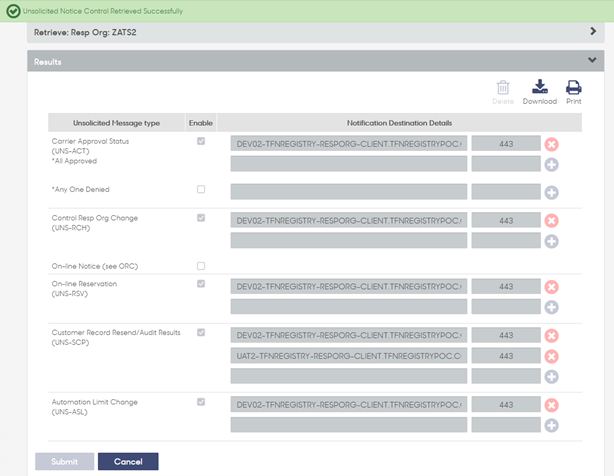614x476 pixels.
Task: Click the Cancel button
Action: tap(128, 462)
